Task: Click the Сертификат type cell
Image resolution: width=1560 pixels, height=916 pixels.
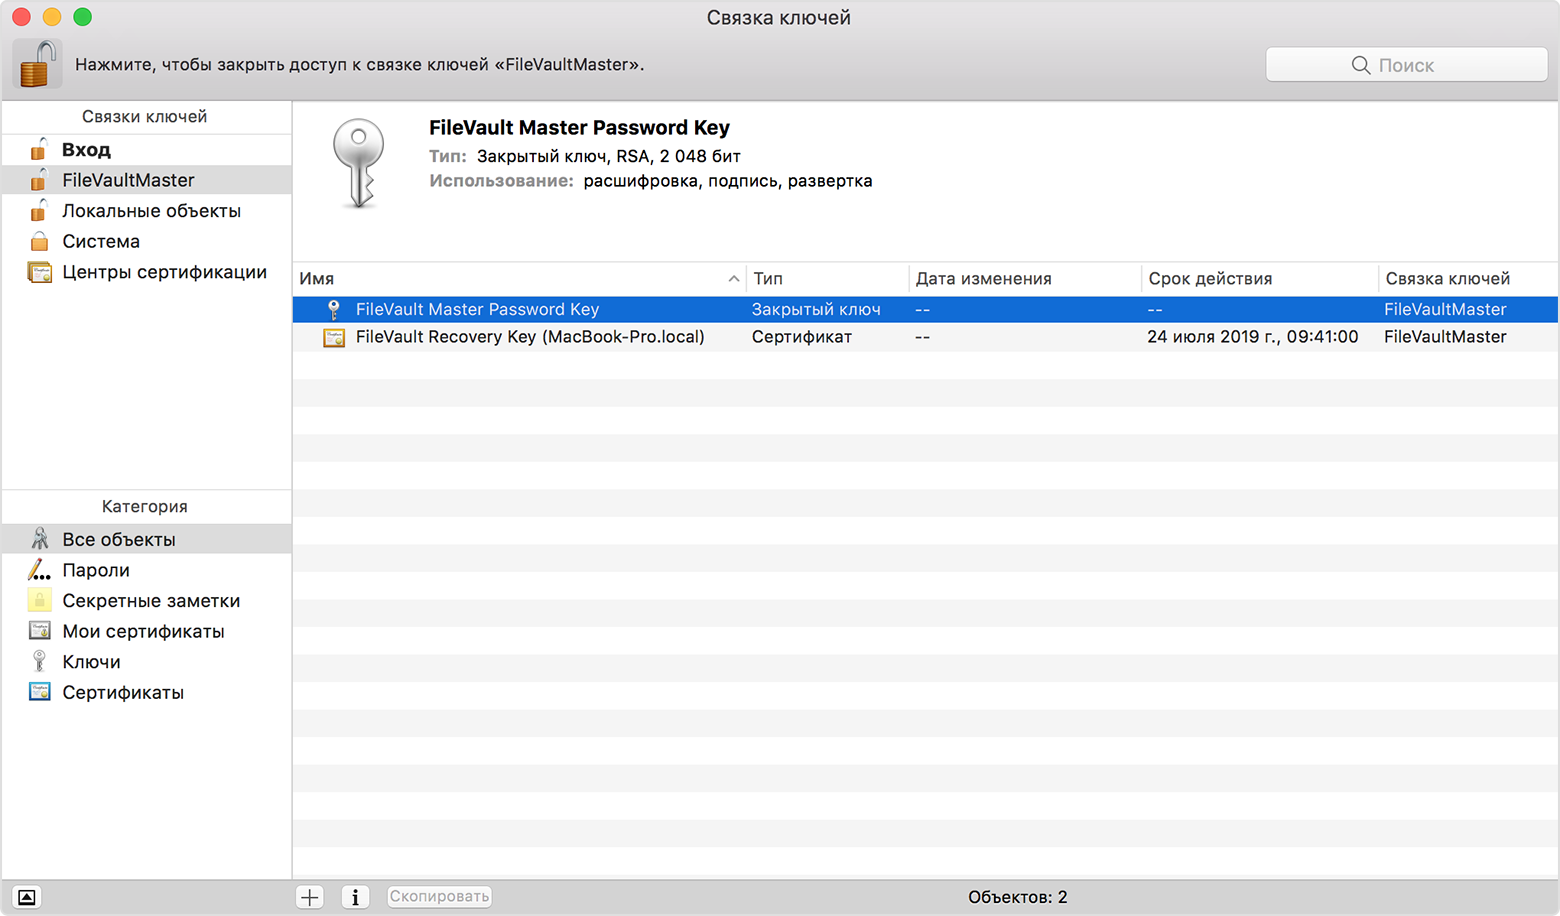Action: [802, 337]
